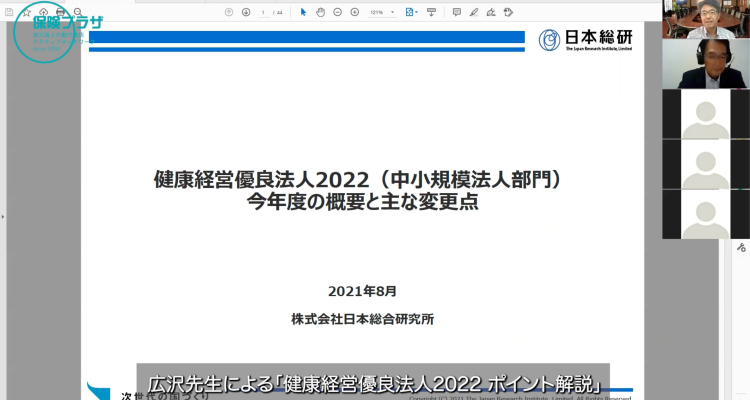The image size is (750, 400).
Task: Click the page number input field
Action: pyautogui.click(x=263, y=12)
